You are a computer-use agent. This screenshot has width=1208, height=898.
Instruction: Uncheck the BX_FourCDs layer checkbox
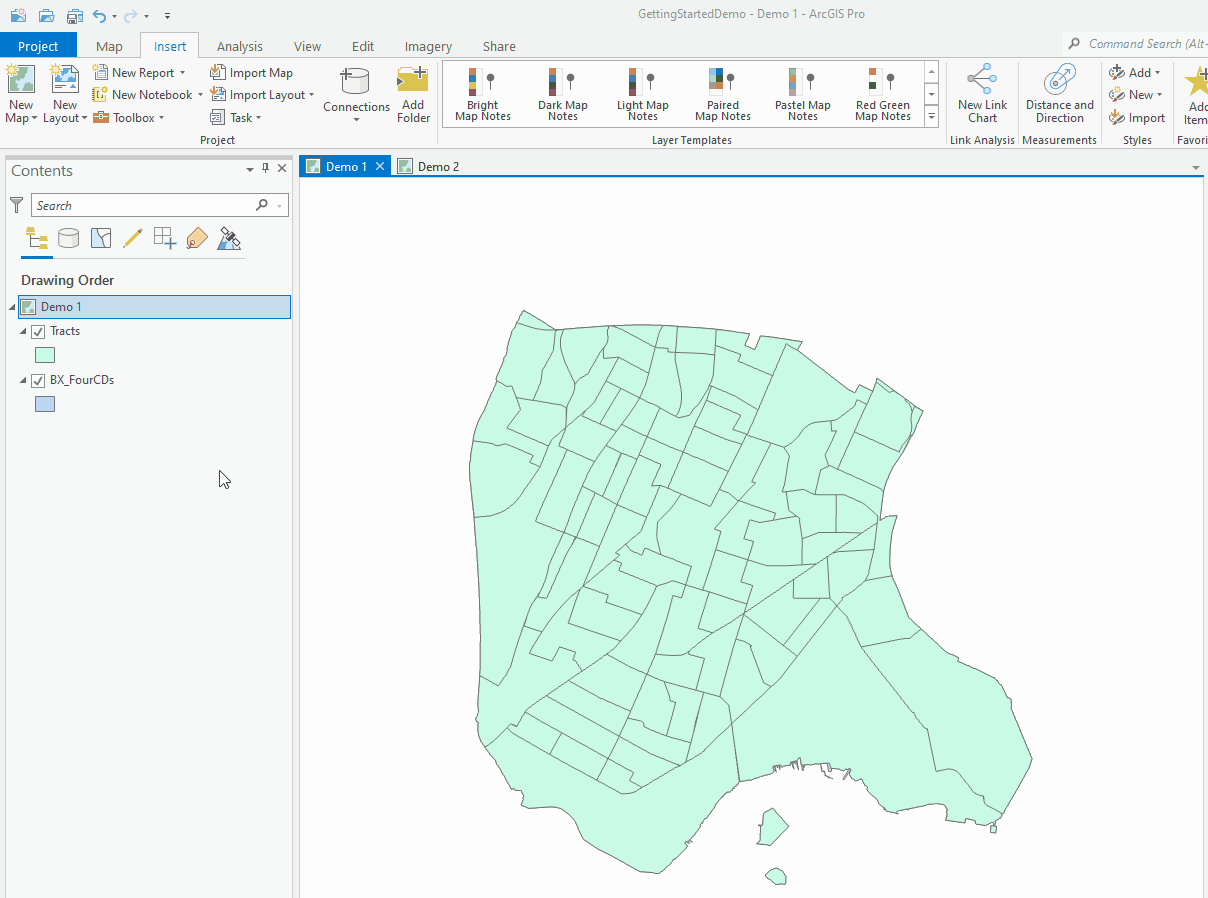(x=38, y=380)
